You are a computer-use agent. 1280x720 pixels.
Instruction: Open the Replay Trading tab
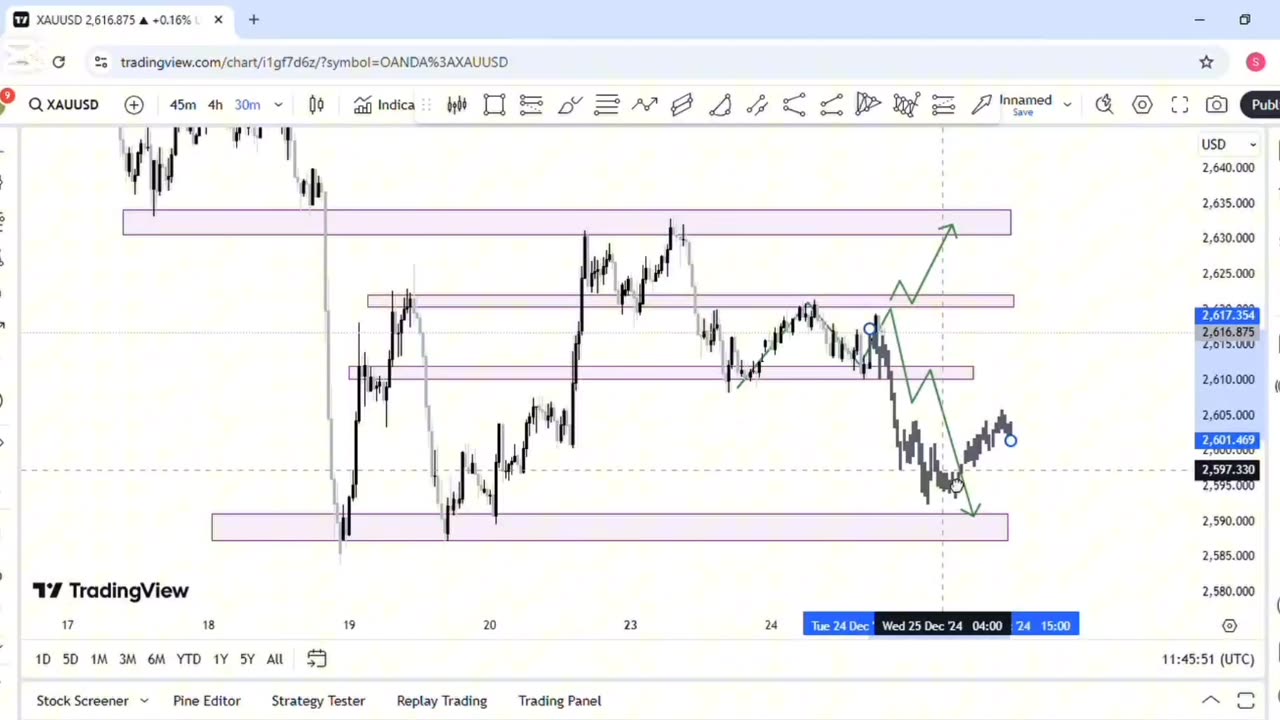click(x=442, y=701)
